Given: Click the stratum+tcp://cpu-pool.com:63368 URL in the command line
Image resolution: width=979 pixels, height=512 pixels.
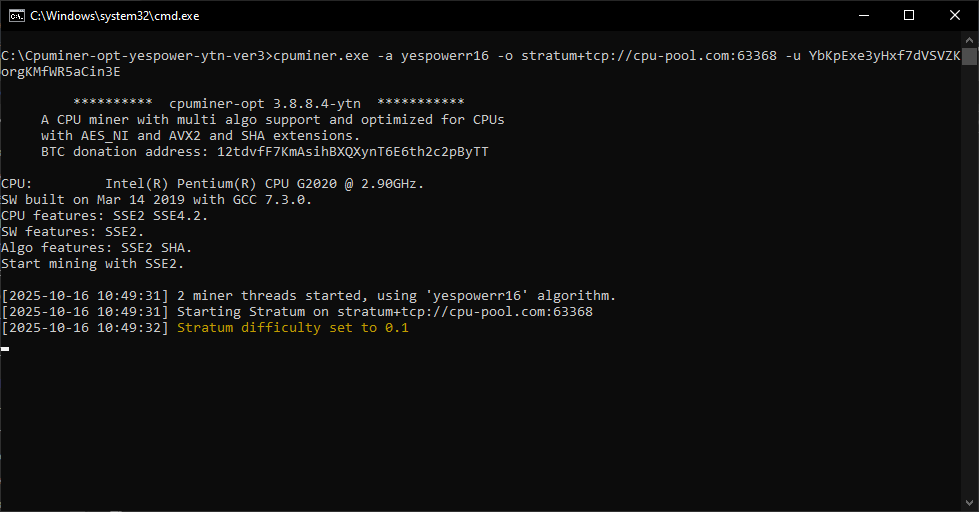Looking at the screenshot, I should tap(649, 56).
